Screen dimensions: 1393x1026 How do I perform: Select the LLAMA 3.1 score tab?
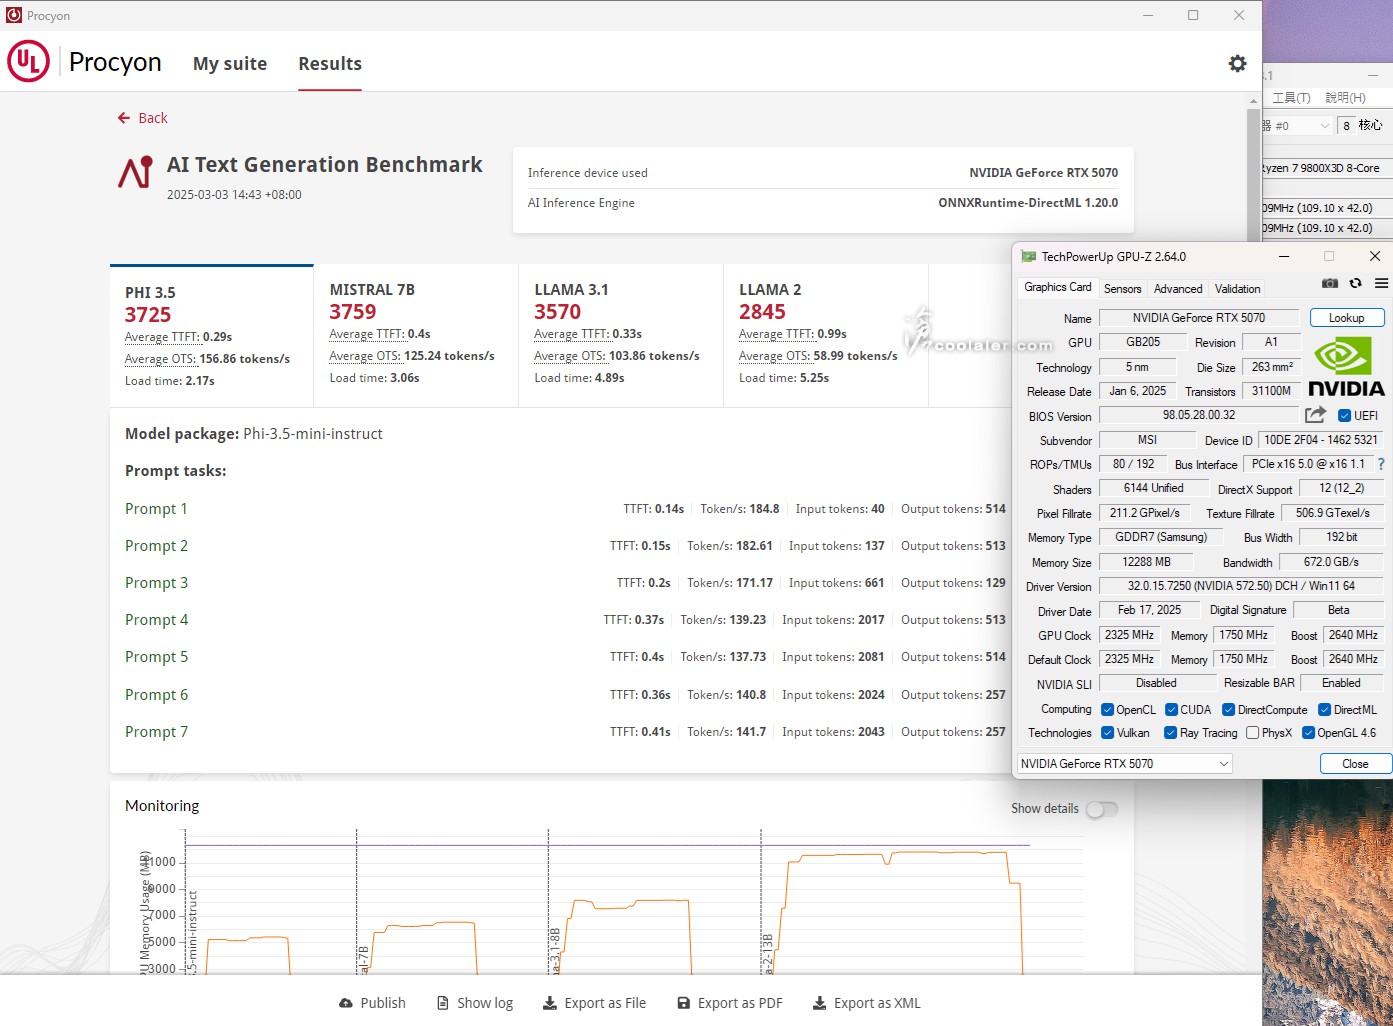621,336
